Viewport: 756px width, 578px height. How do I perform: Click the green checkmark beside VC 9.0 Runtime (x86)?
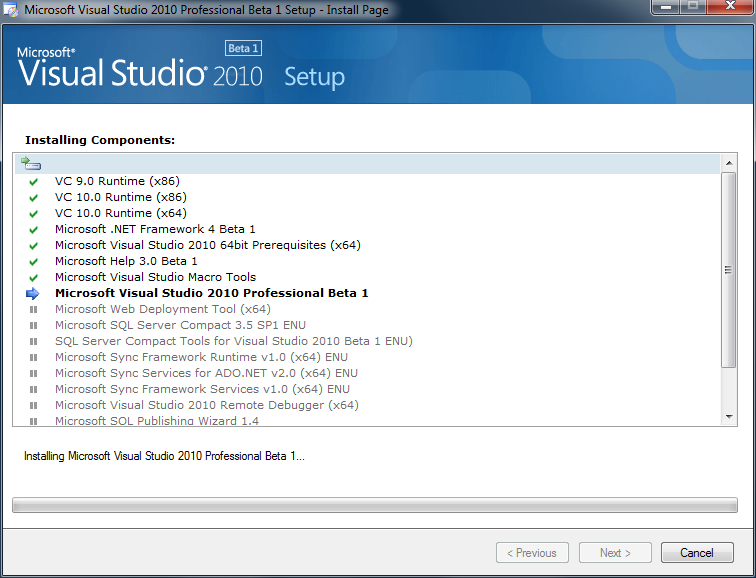33,182
